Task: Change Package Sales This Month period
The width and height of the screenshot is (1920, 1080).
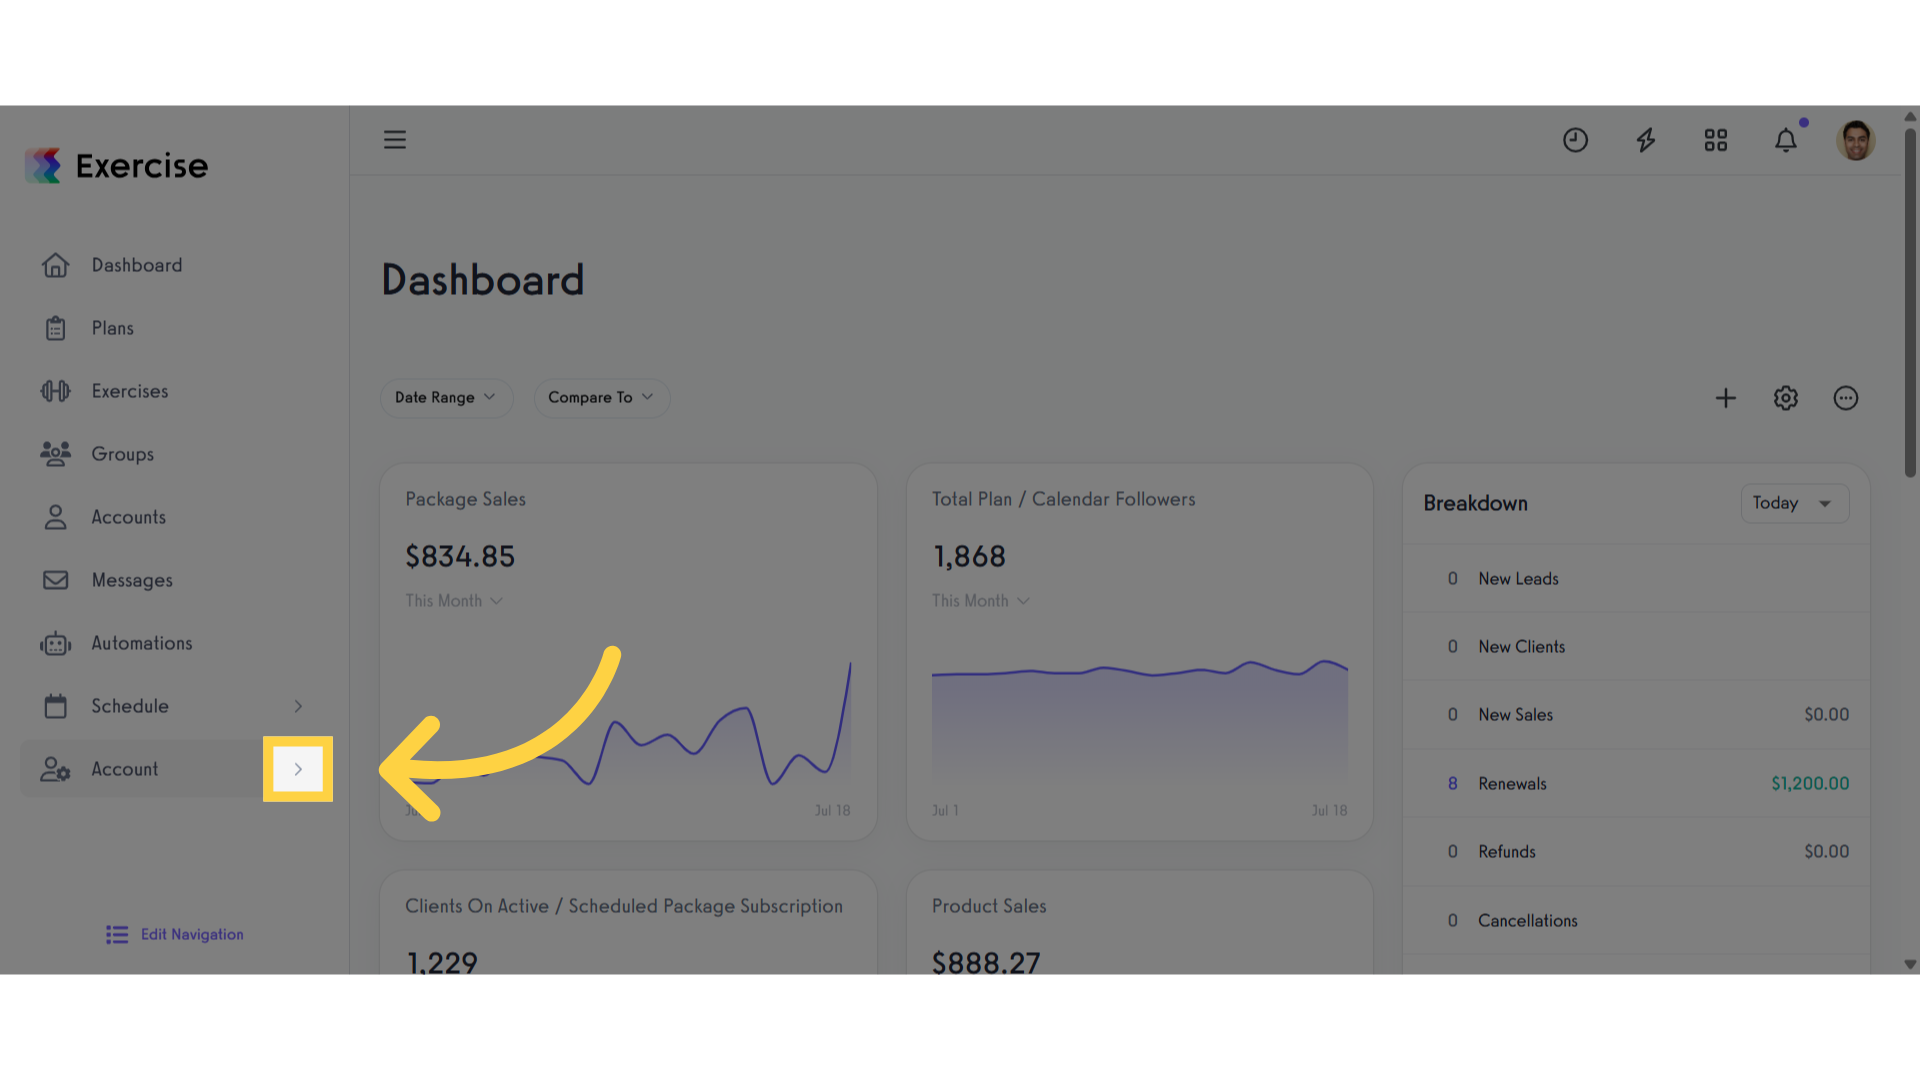Action: tap(454, 601)
